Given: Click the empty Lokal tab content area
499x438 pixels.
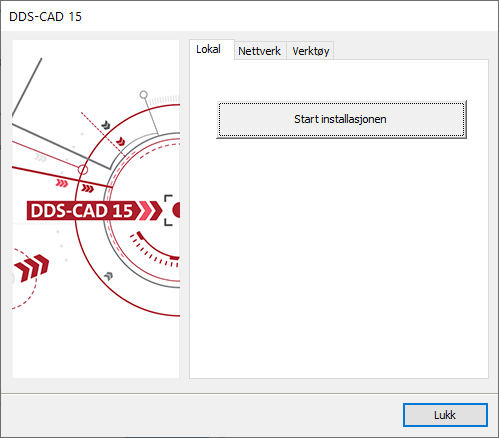Looking at the screenshot, I should pos(339,258).
